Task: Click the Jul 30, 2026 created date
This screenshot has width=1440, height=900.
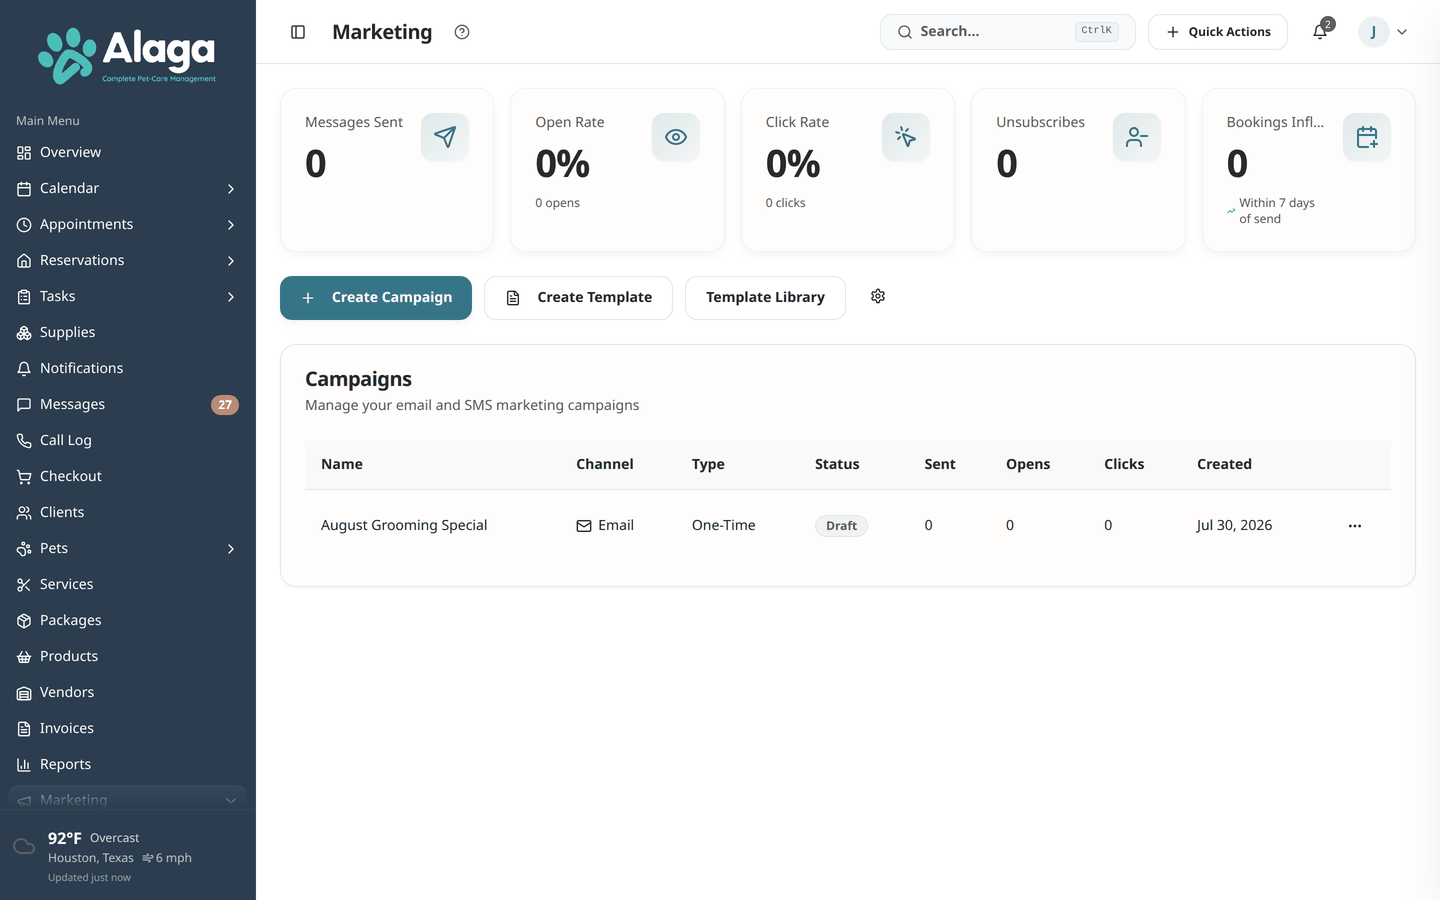Action: 1234,526
